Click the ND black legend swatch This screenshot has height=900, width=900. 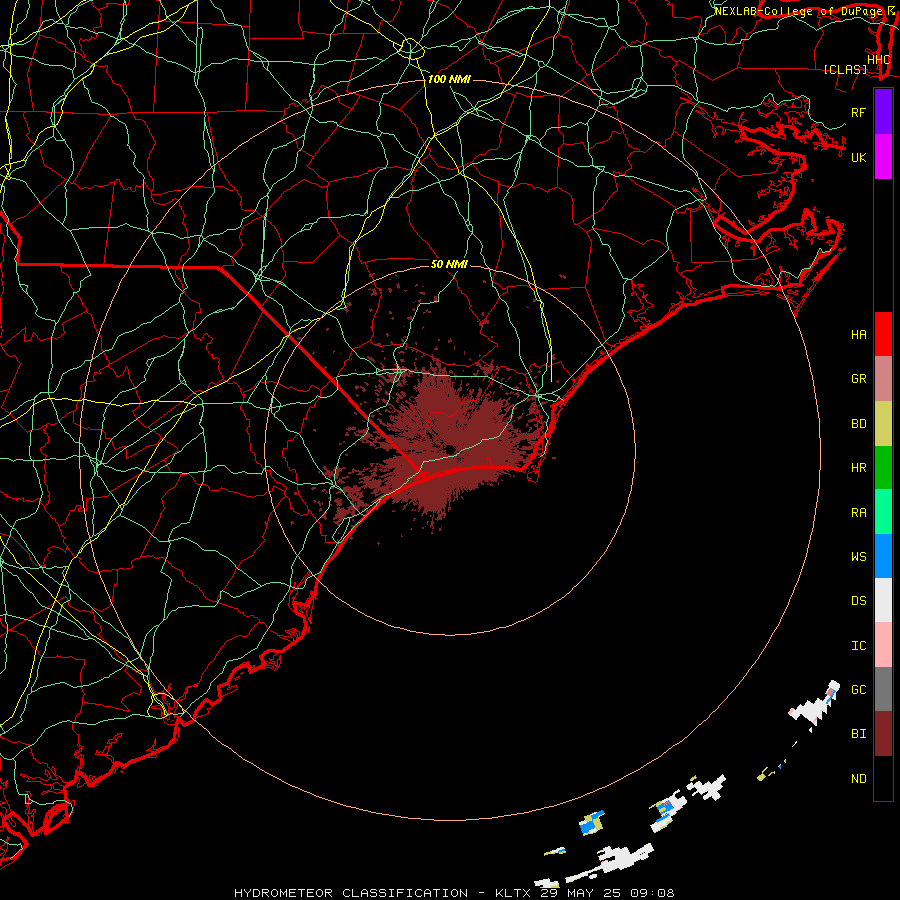pos(883,778)
